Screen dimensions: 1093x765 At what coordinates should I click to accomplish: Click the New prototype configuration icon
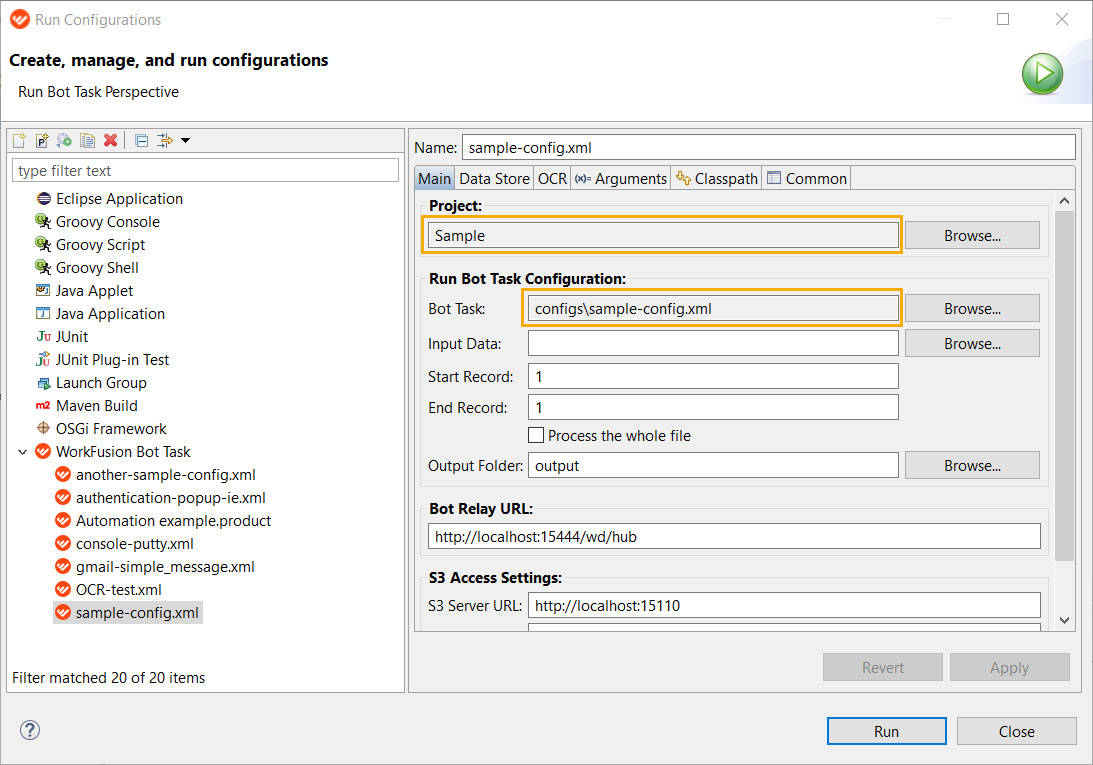point(42,141)
